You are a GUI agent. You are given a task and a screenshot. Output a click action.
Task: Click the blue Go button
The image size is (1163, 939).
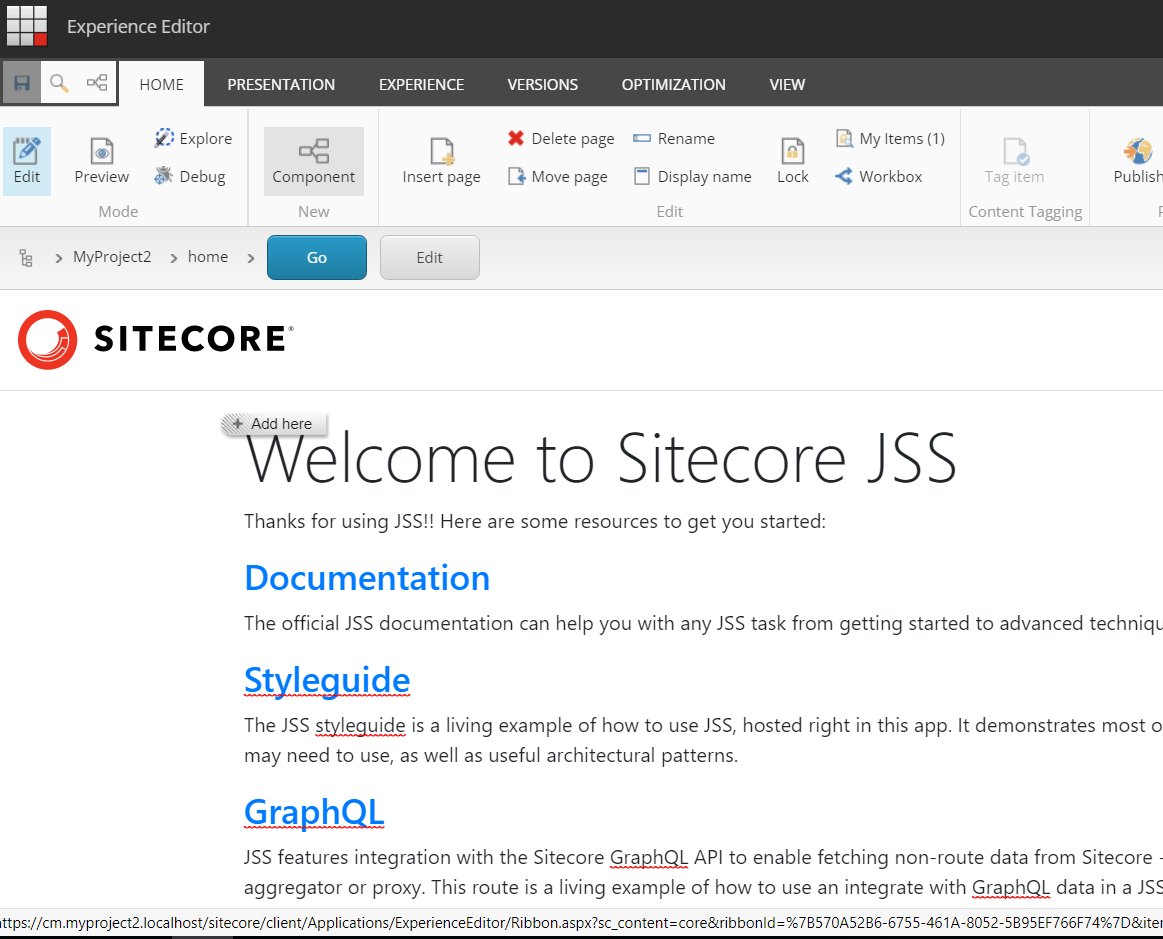tap(317, 257)
